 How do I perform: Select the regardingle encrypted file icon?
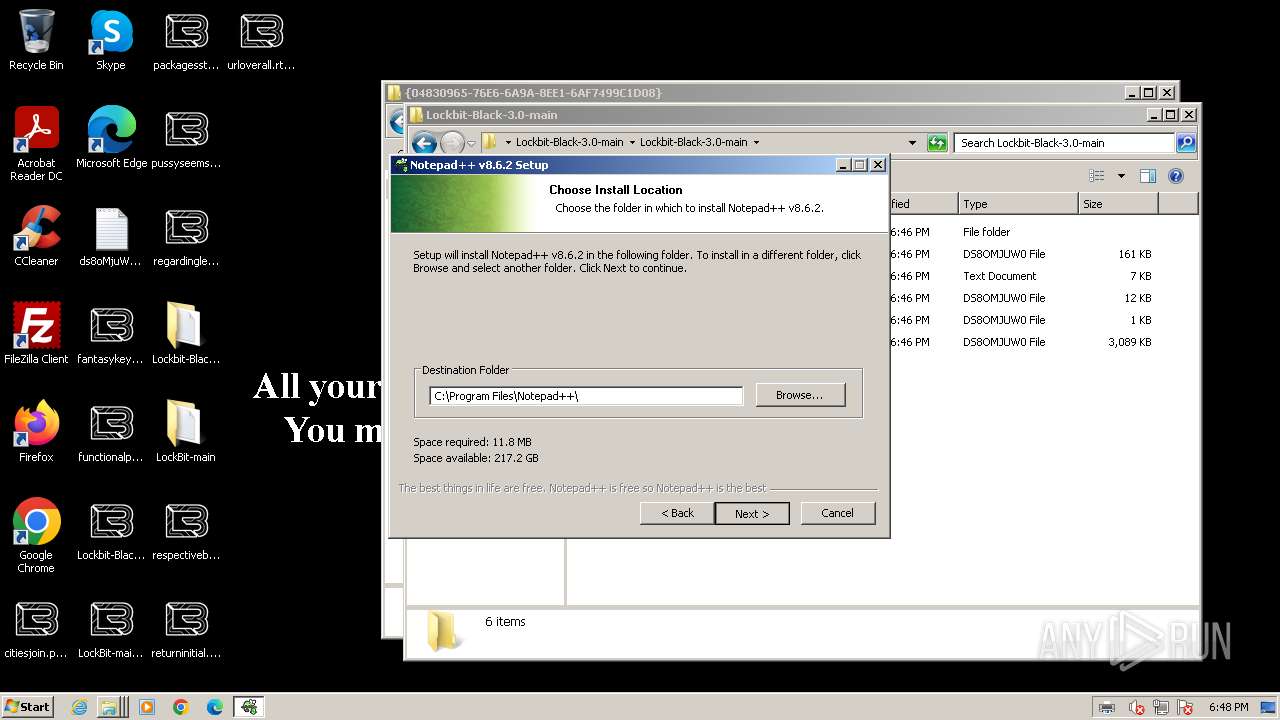click(186, 237)
